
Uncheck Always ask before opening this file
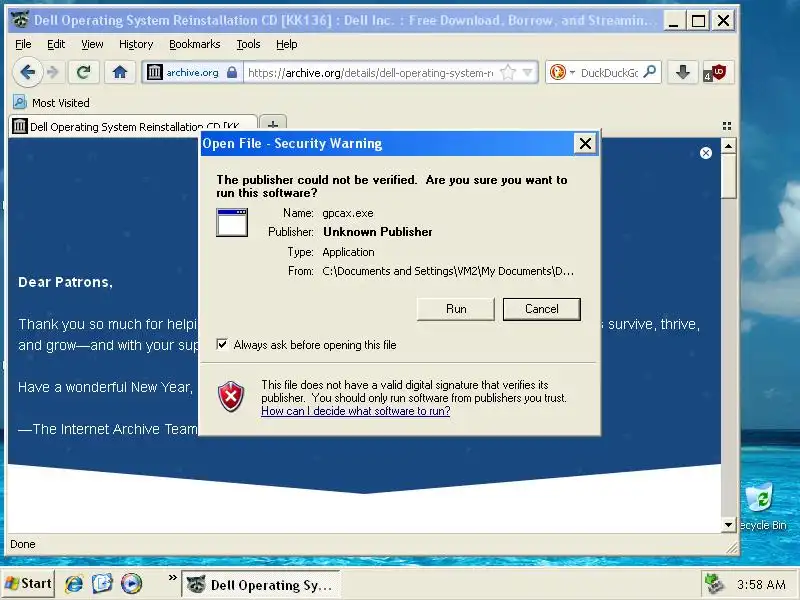pyautogui.click(x=222, y=344)
